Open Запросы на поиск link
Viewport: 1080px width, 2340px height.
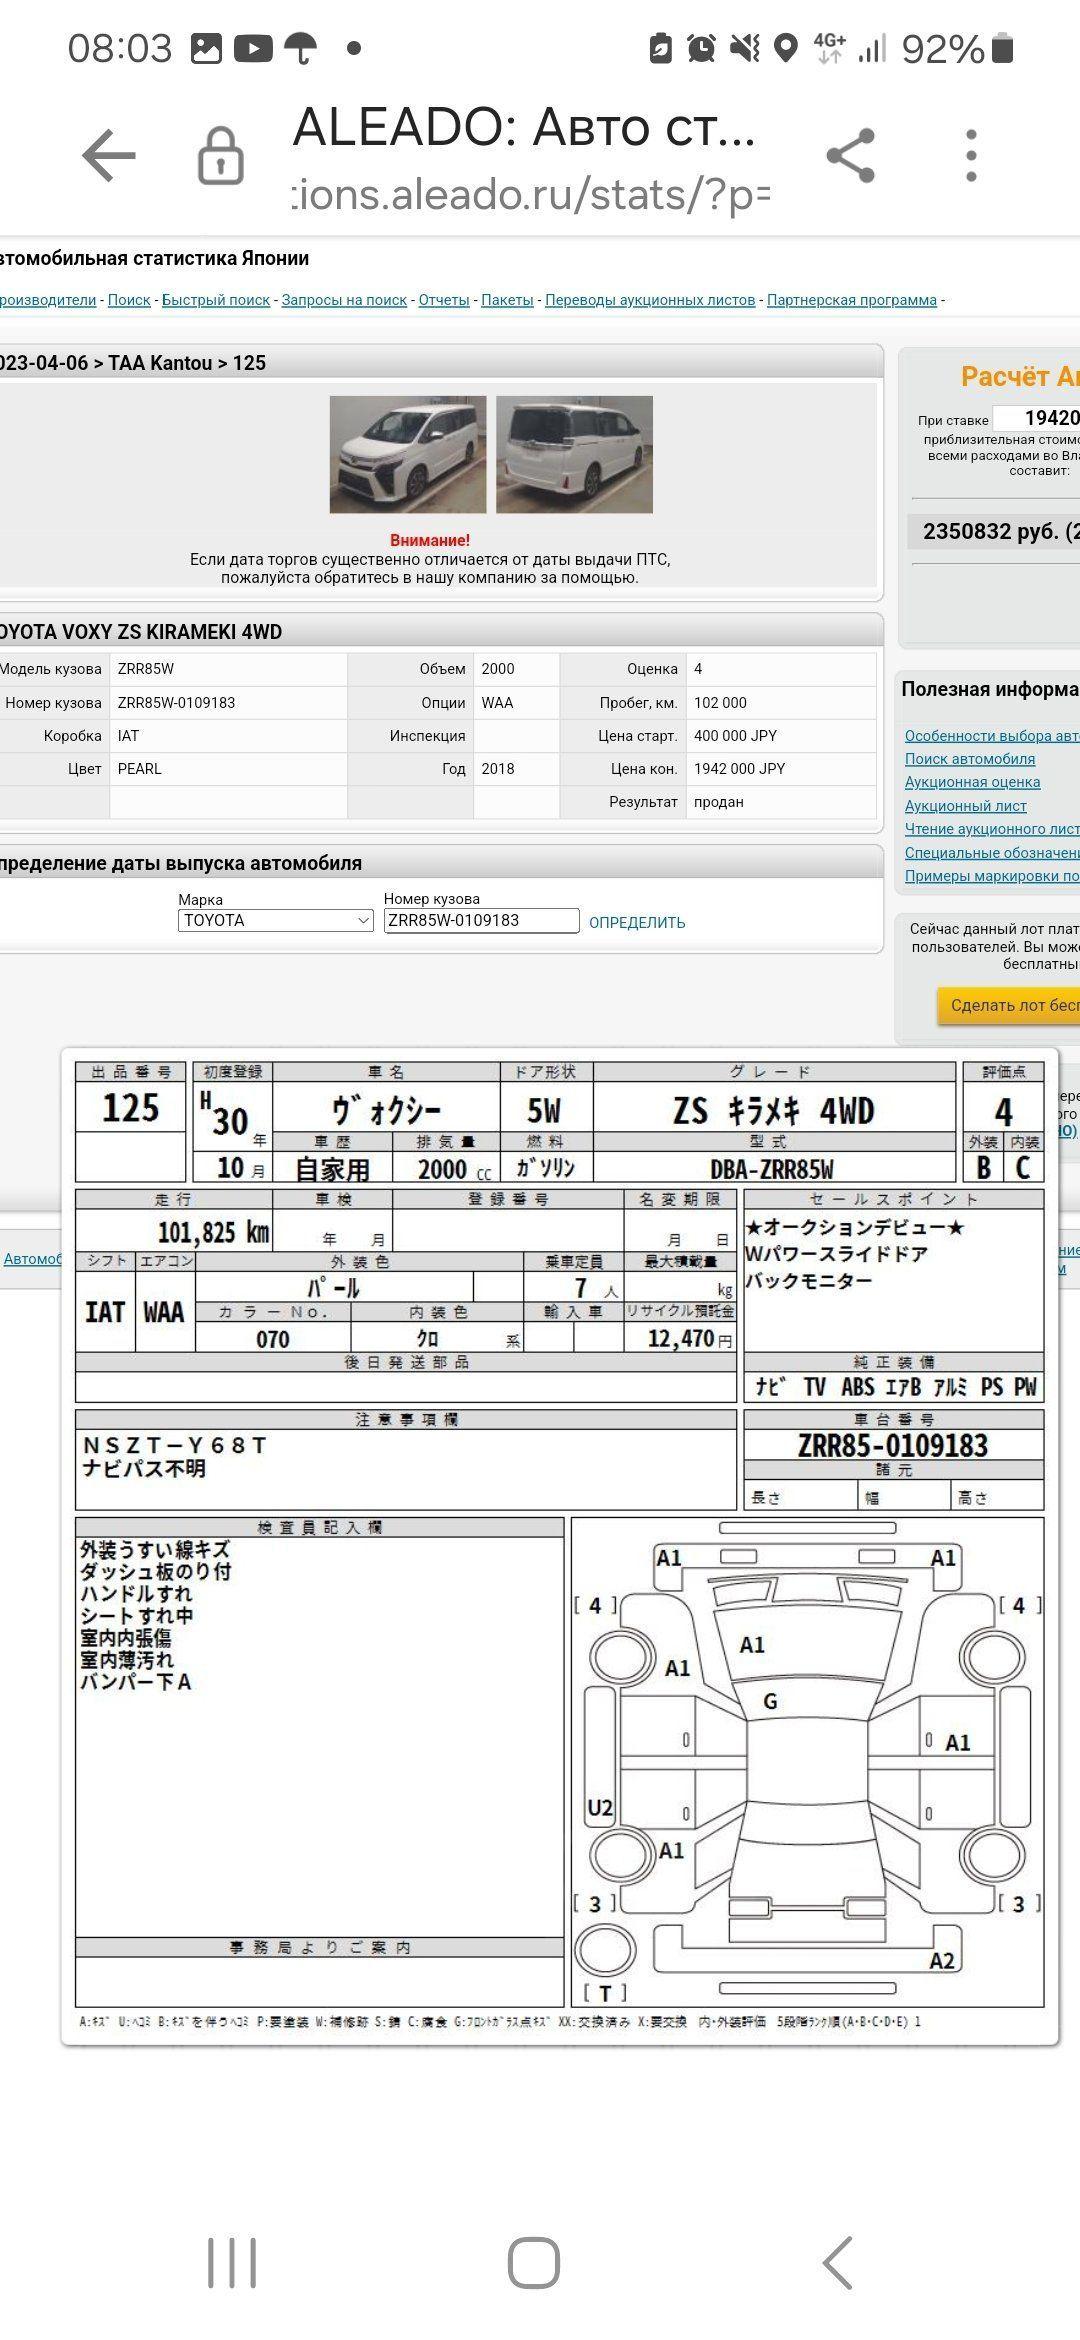pos(344,300)
